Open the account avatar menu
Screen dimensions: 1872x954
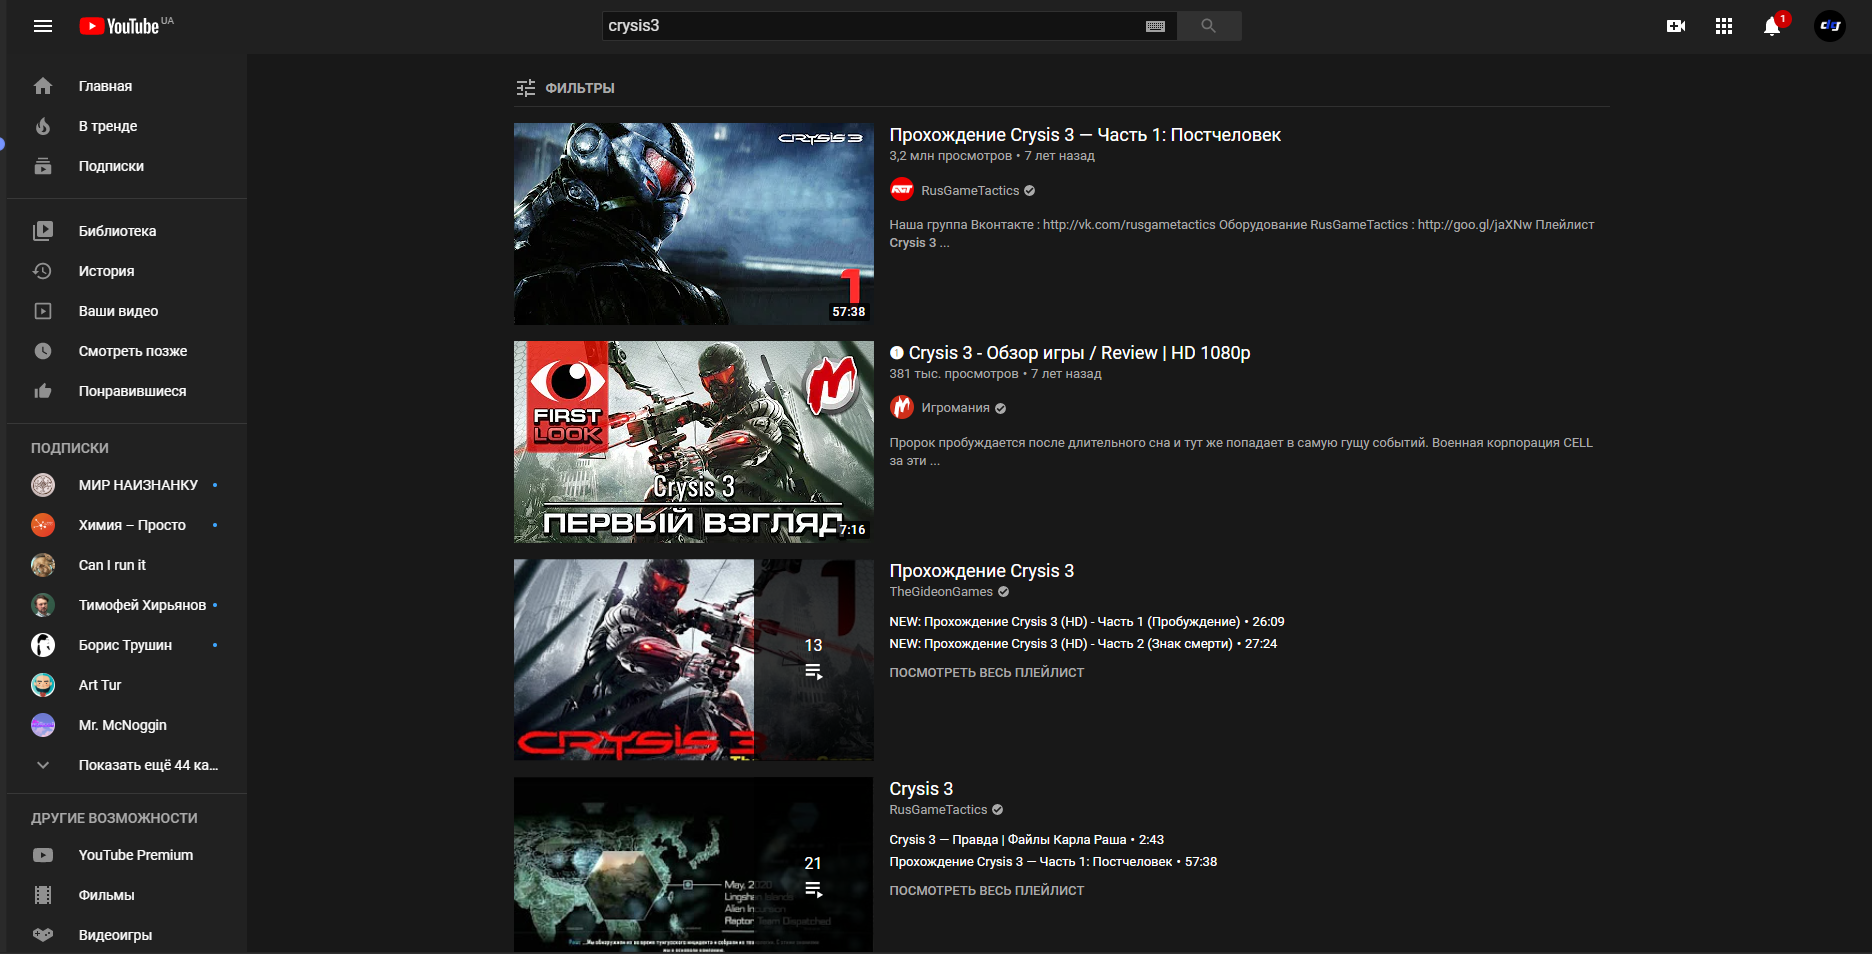pyautogui.click(x=1830, y=26)
